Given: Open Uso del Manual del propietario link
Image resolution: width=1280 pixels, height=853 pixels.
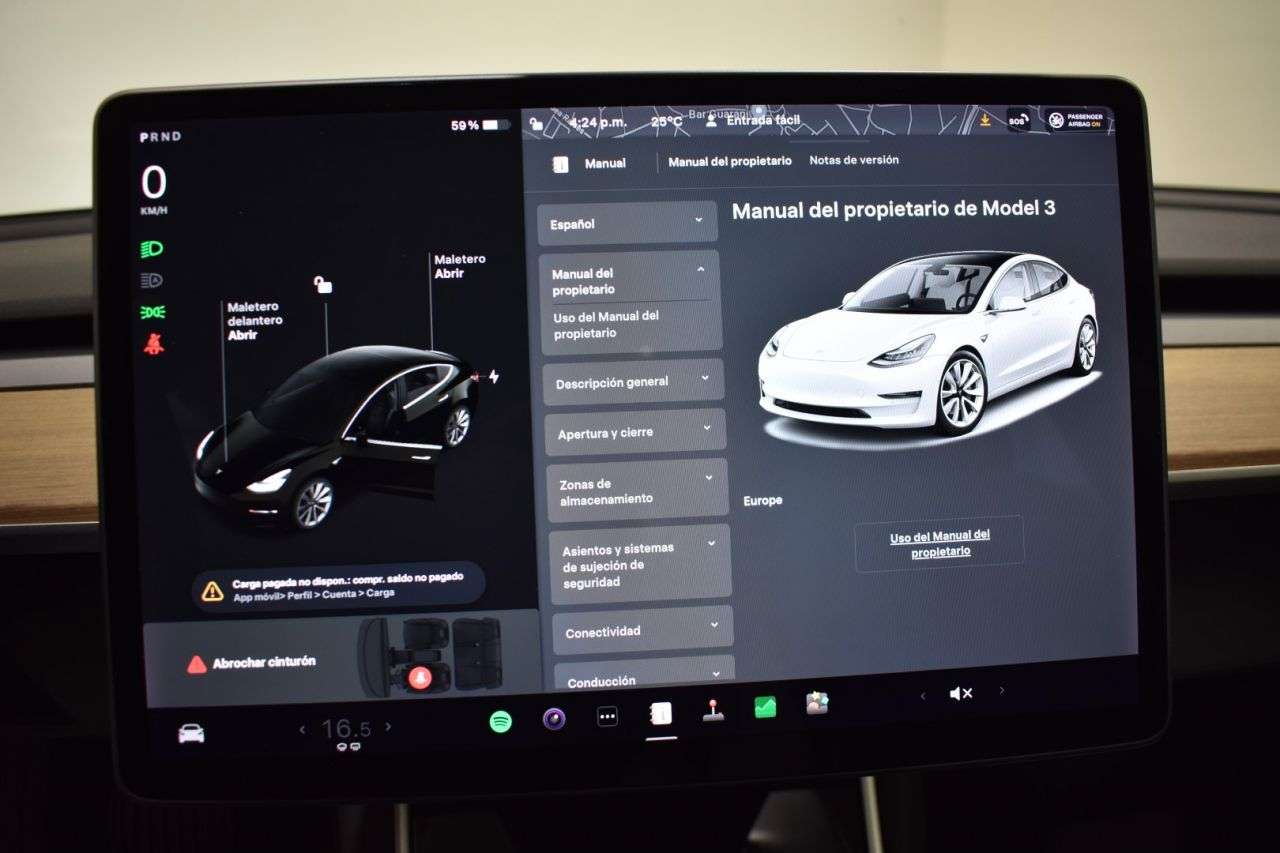Looking at the screenshot, I should (x=938, y=541).
